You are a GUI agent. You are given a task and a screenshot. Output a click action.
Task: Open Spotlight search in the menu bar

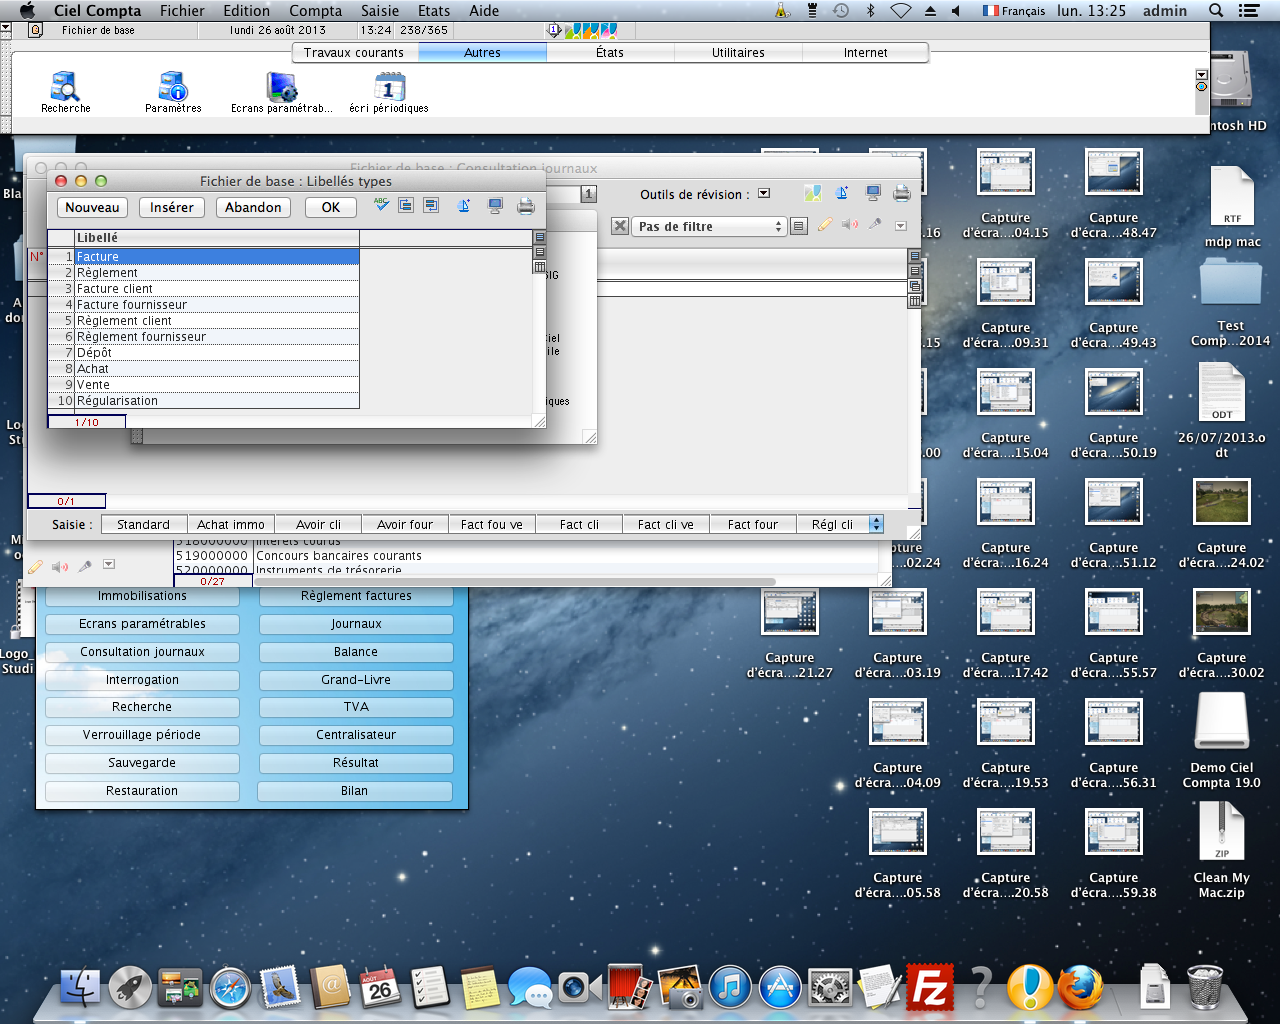(x=1216, y=11)
